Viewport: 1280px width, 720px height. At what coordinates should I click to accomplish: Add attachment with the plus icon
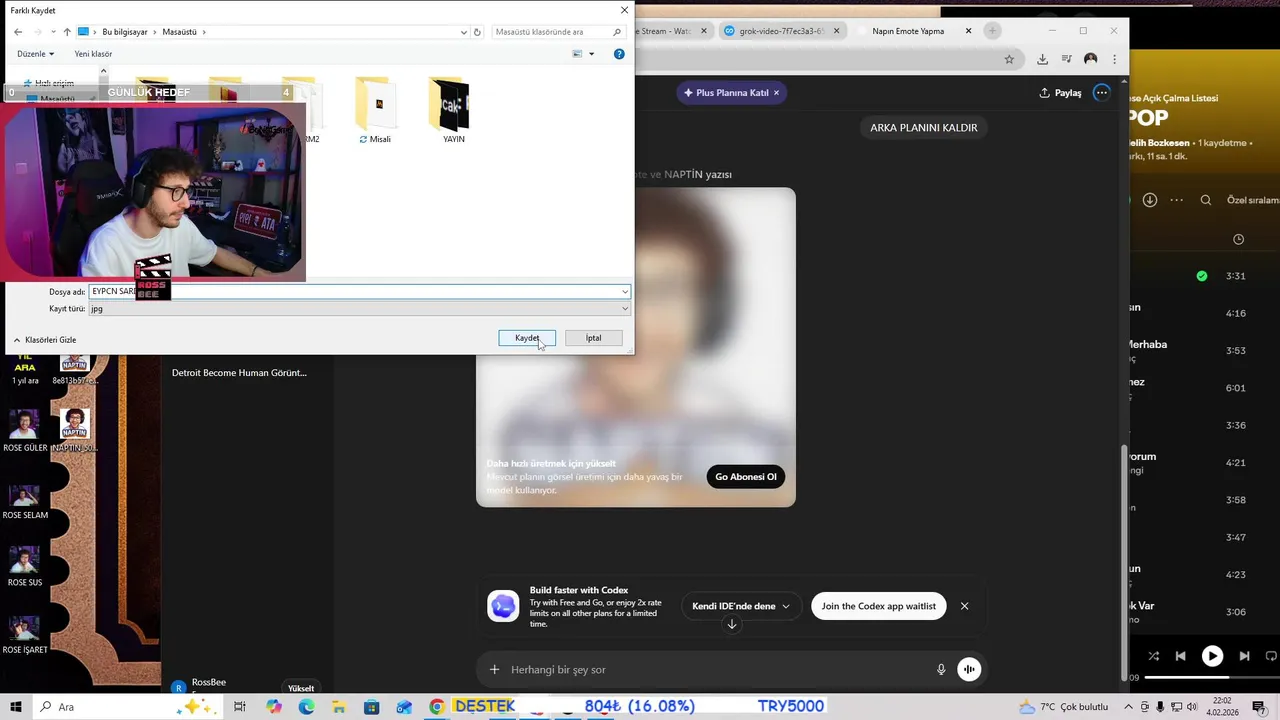[x=494, y=670]
